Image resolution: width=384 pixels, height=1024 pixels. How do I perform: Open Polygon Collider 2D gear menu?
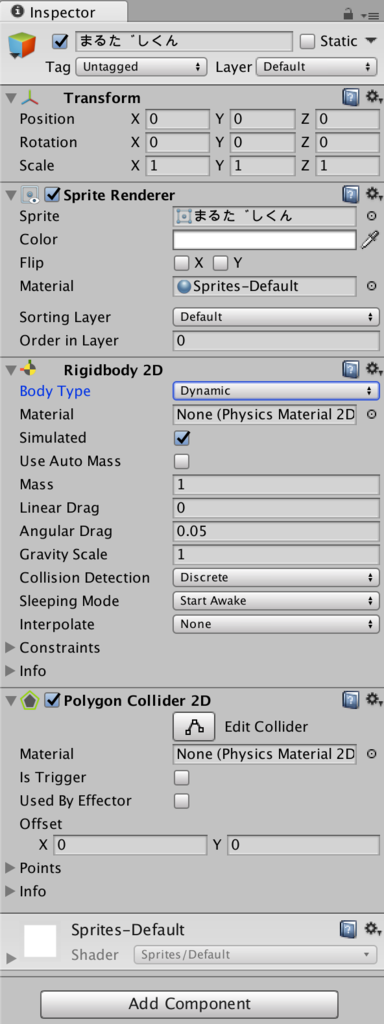[373, 701]
